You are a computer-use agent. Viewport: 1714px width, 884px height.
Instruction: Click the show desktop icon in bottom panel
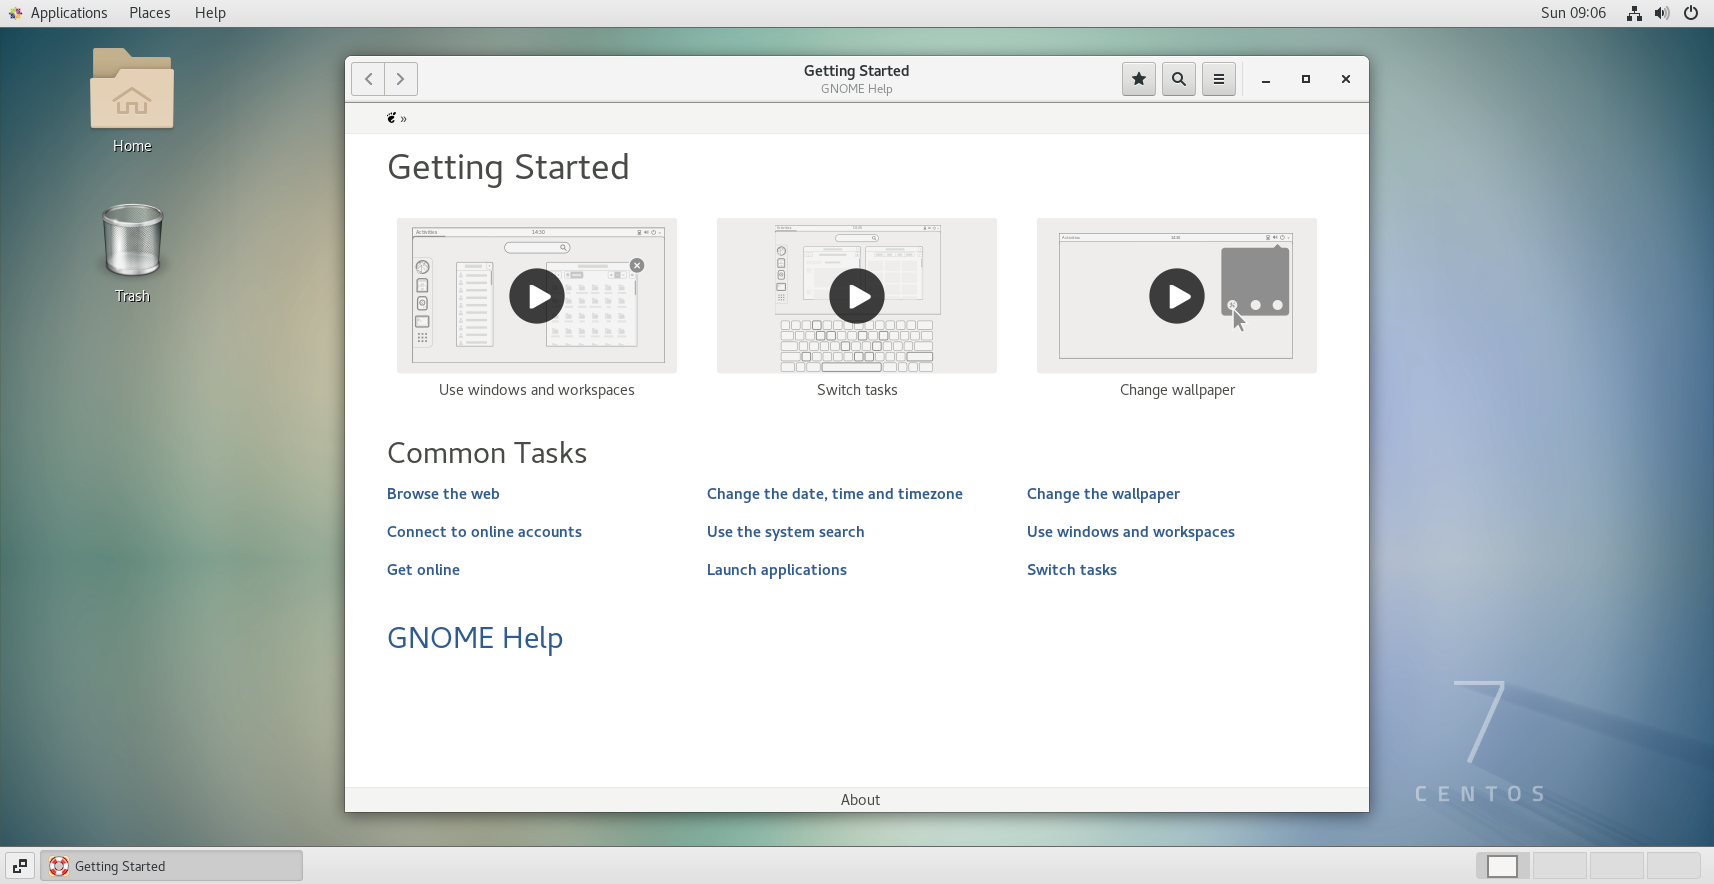coord(20,866)
